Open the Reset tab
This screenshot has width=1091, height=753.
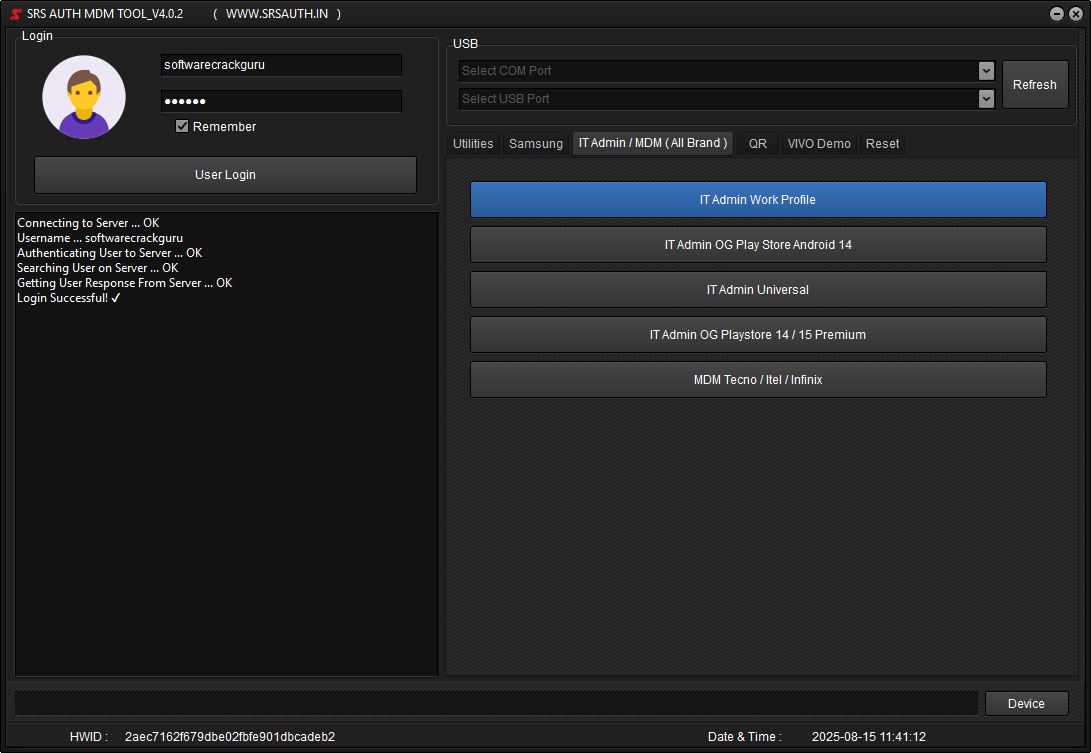coord(882,143)
